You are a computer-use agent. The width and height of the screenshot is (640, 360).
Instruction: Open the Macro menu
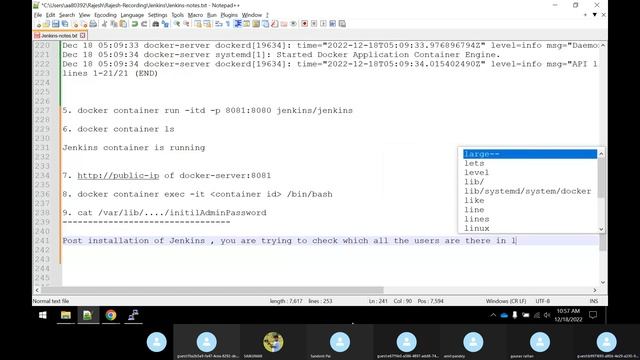point(195,15)
